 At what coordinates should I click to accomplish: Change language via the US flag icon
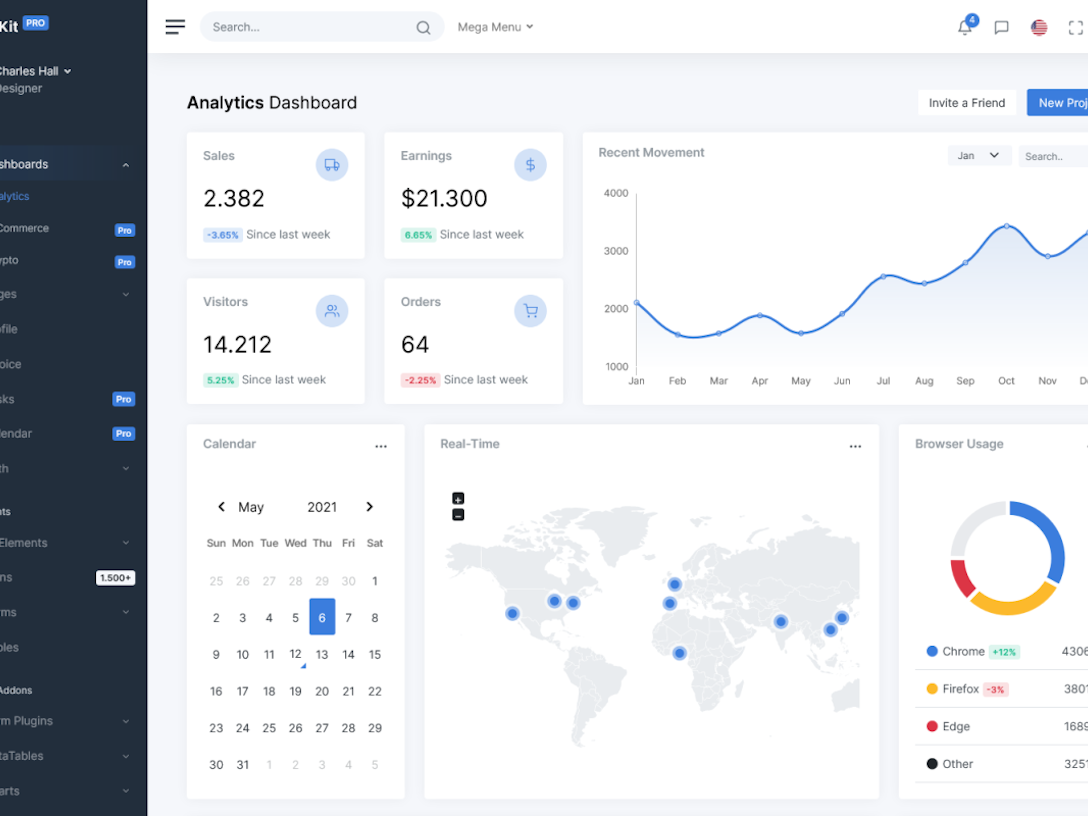tap(1038, 28)
